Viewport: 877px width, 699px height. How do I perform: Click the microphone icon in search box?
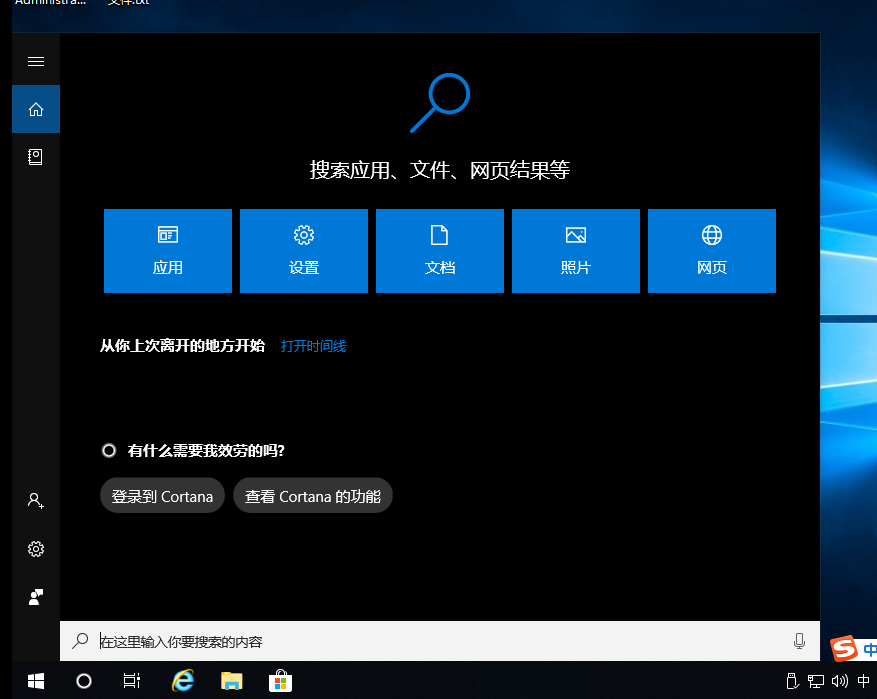point(799,641)
